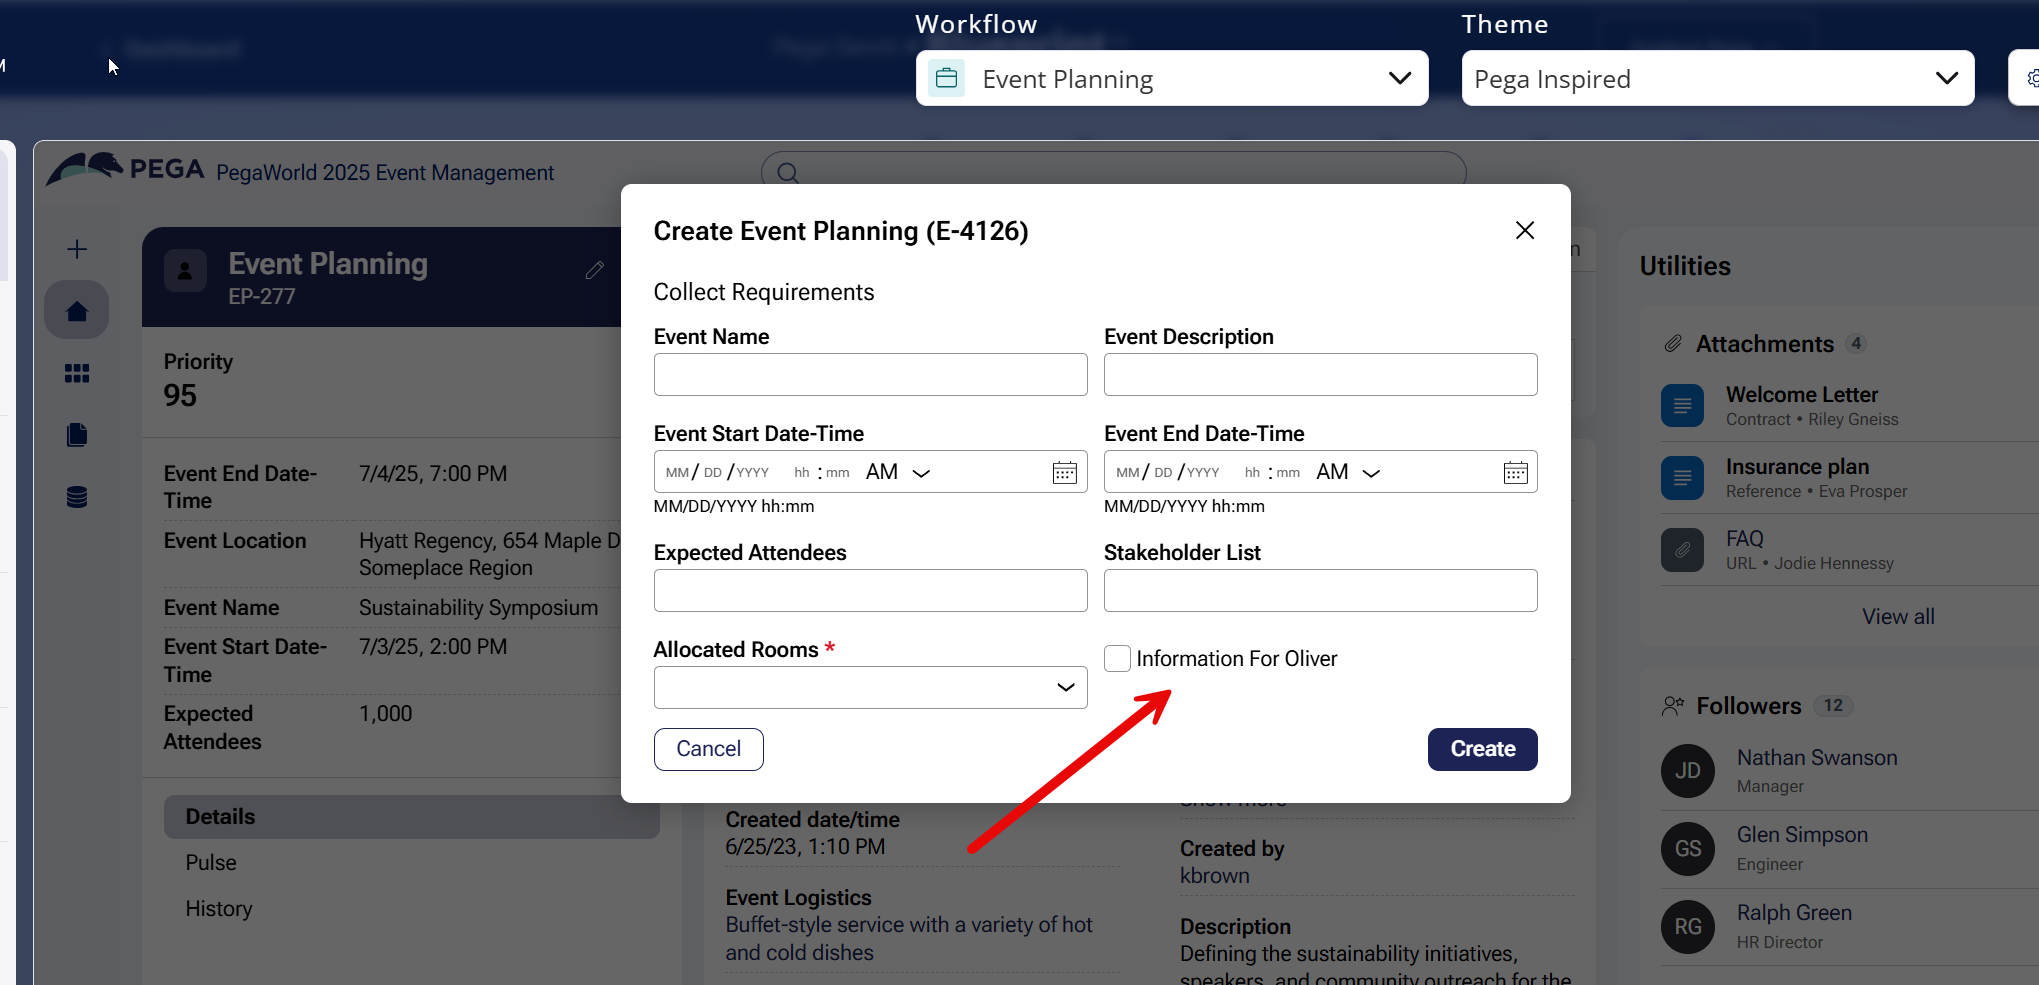Open calendar picker for Event End Date-Time

pyautogui.click(x=1515, y=473)
